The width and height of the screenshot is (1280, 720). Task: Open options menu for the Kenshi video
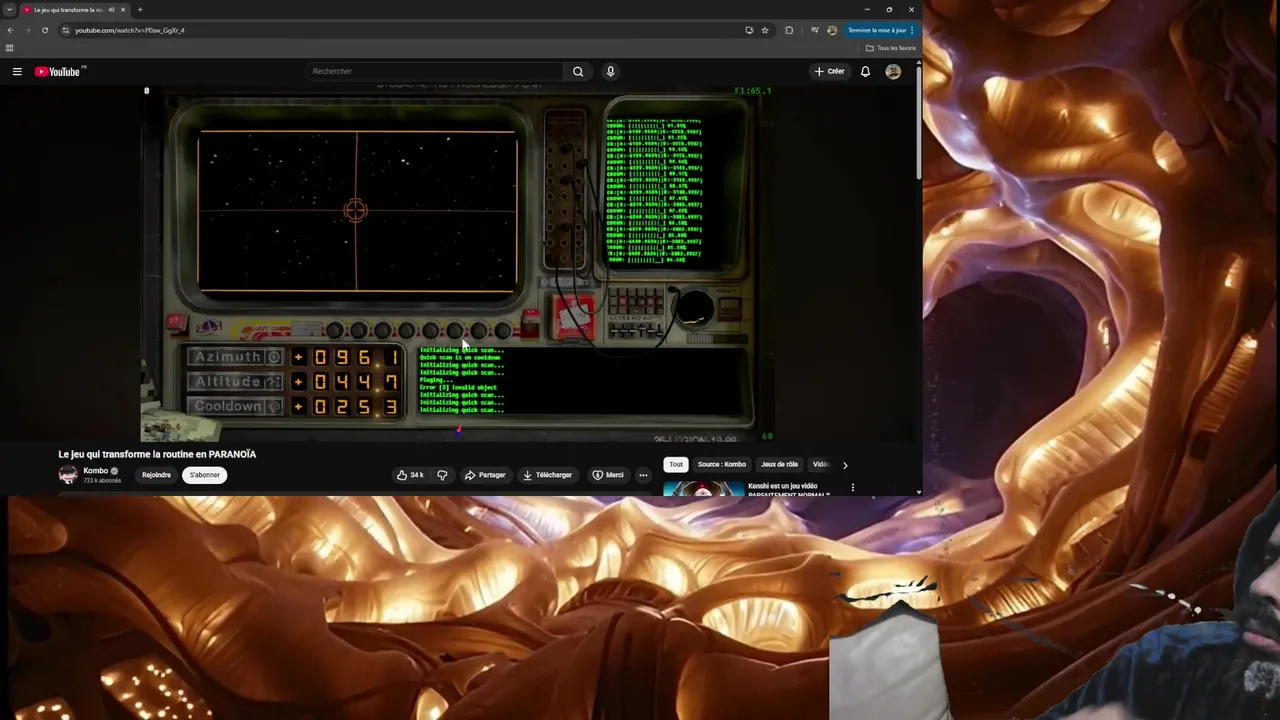tap(853, 487)
